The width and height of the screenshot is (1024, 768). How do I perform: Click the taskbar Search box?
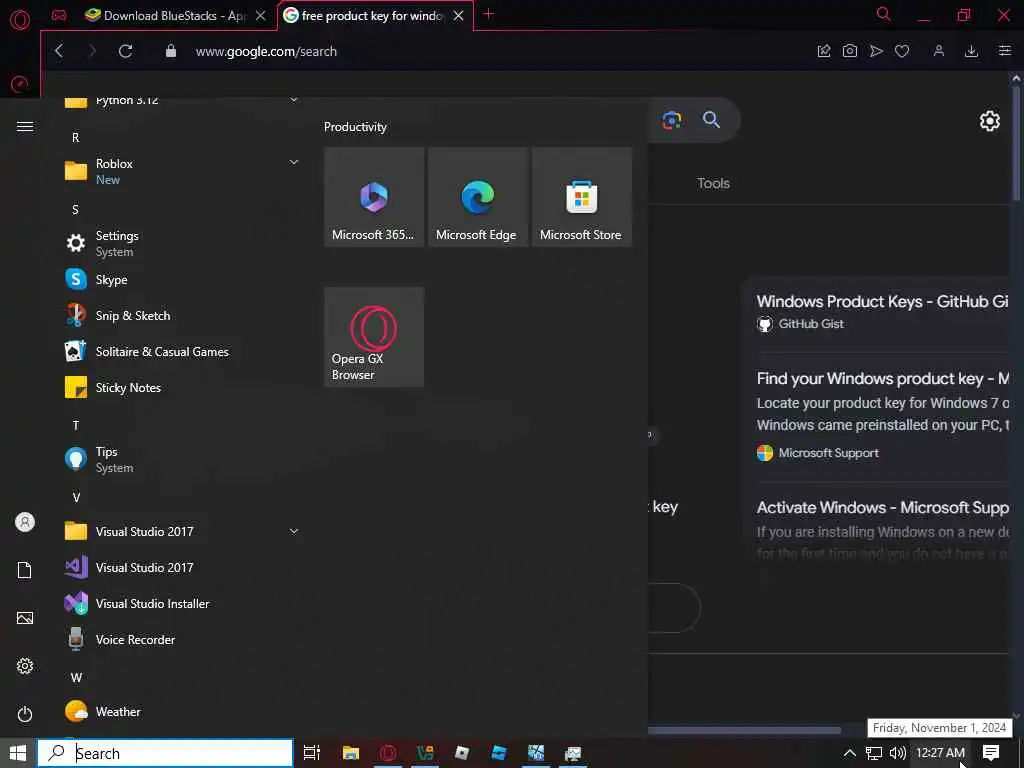coord(165,753)
